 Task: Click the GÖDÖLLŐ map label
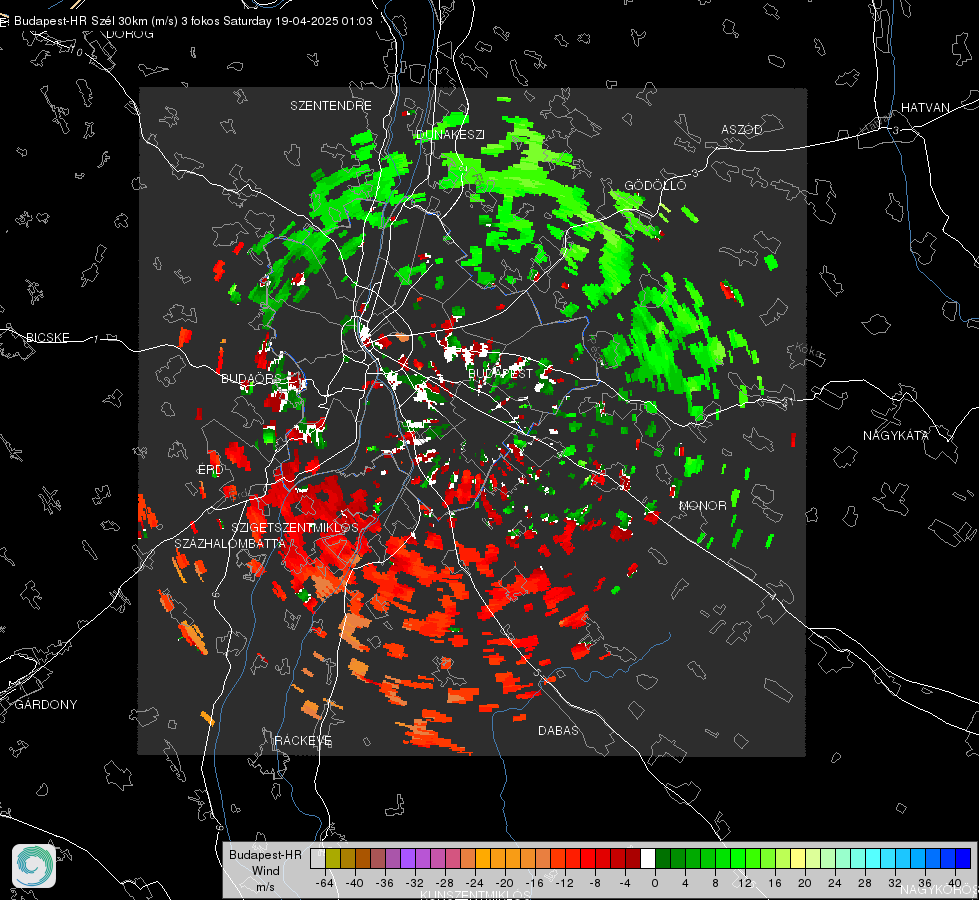click(x=655, y=185)
